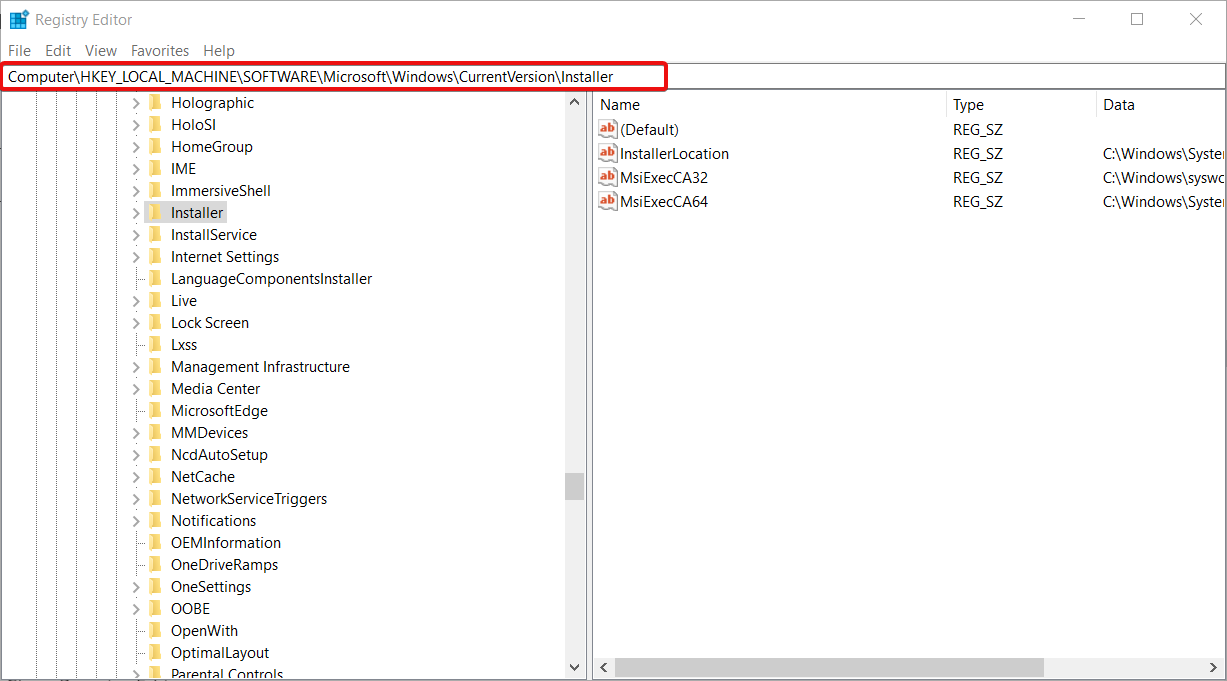
Task: Click the Management Infrastructure folder icon
Action: (x=154, y=366)
